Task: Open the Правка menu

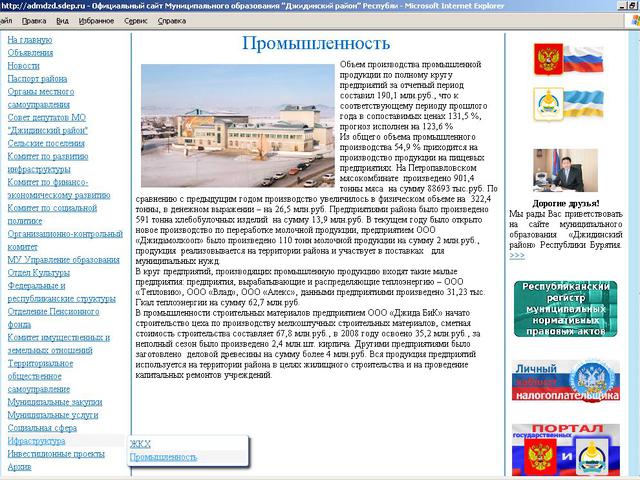Action: coord(33,21)
